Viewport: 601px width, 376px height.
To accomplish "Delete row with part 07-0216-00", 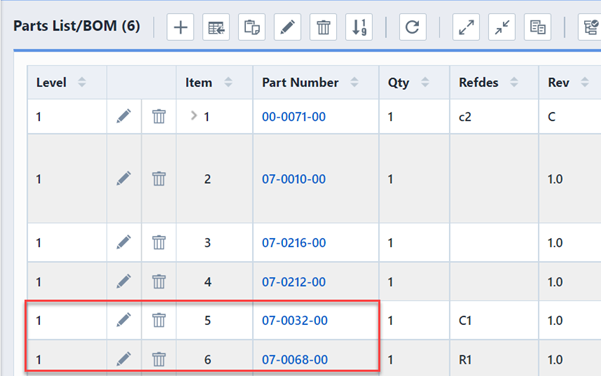I will click(x=159, y=242).
